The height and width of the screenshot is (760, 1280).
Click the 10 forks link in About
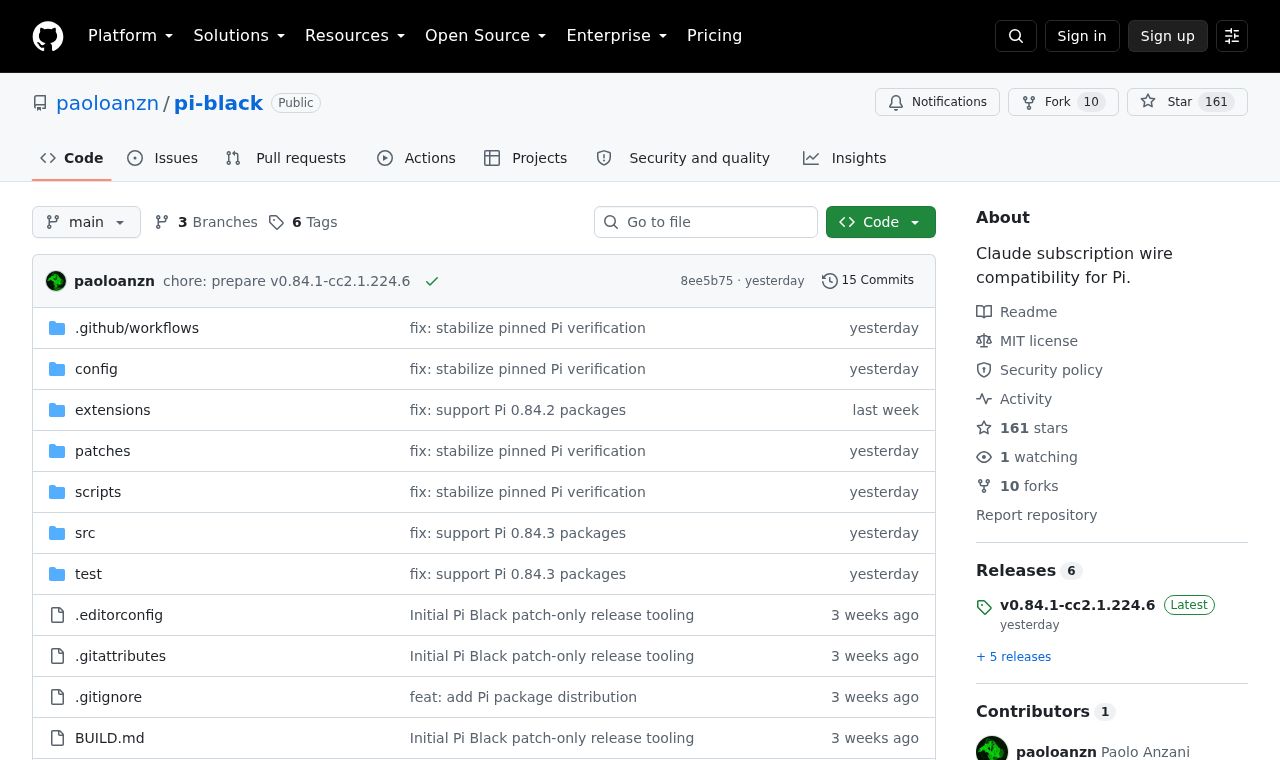point(1029,486)
